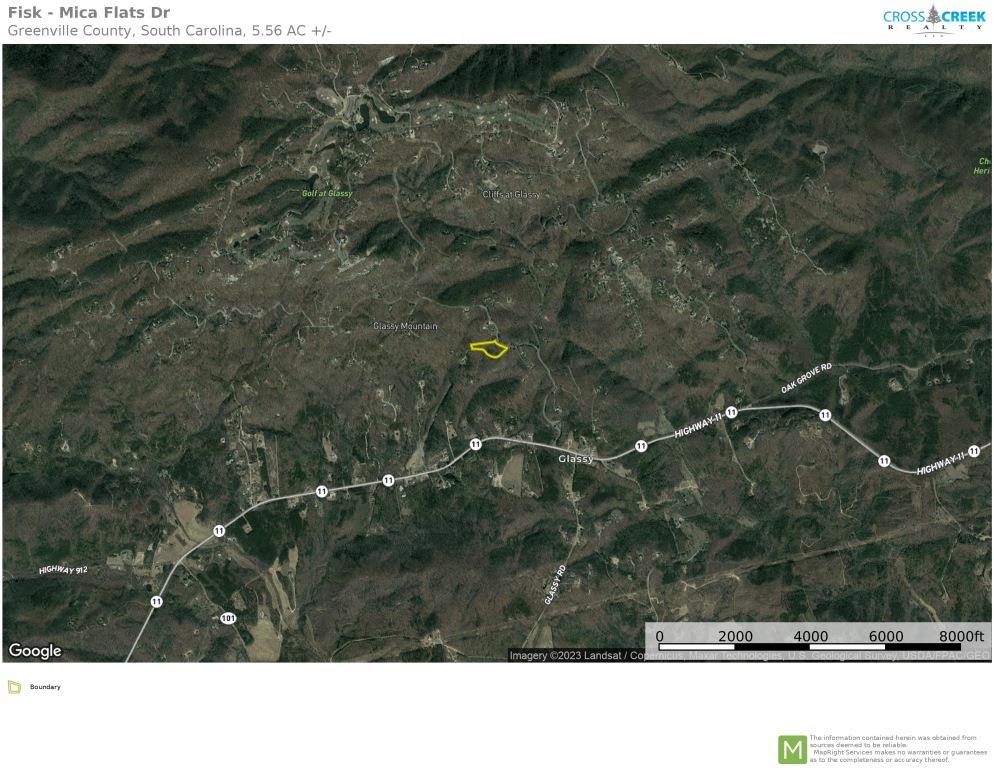Click the Glassy Rd road label
994x768 pixels.
(x=555, y=584)
